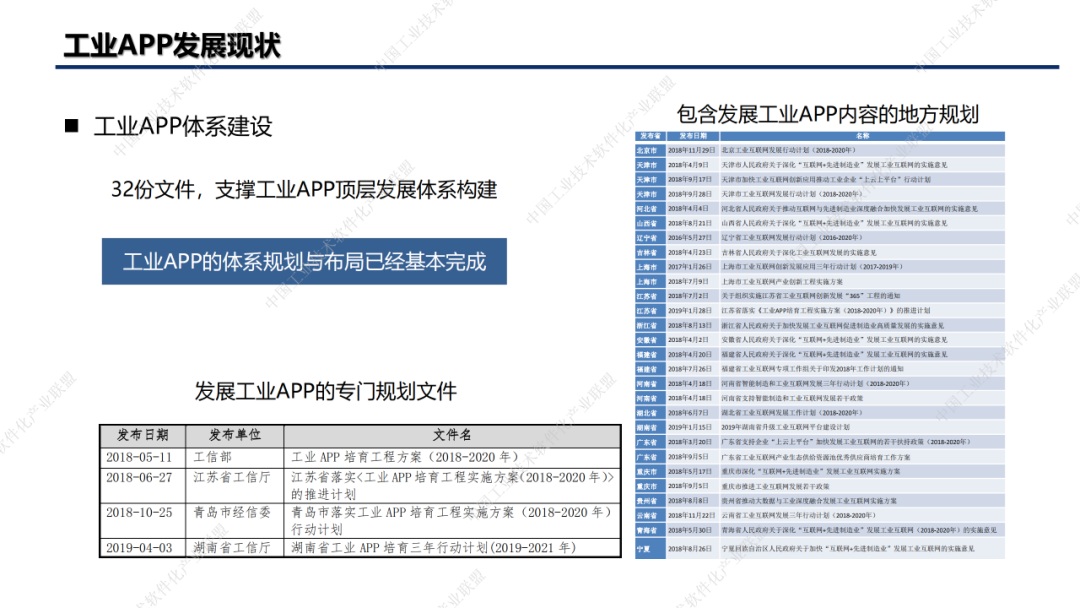Image resolution: width=1080 pixels, height=608 pixels.
Task: Select the date 2018年8月8日
Action: (688, 501)
